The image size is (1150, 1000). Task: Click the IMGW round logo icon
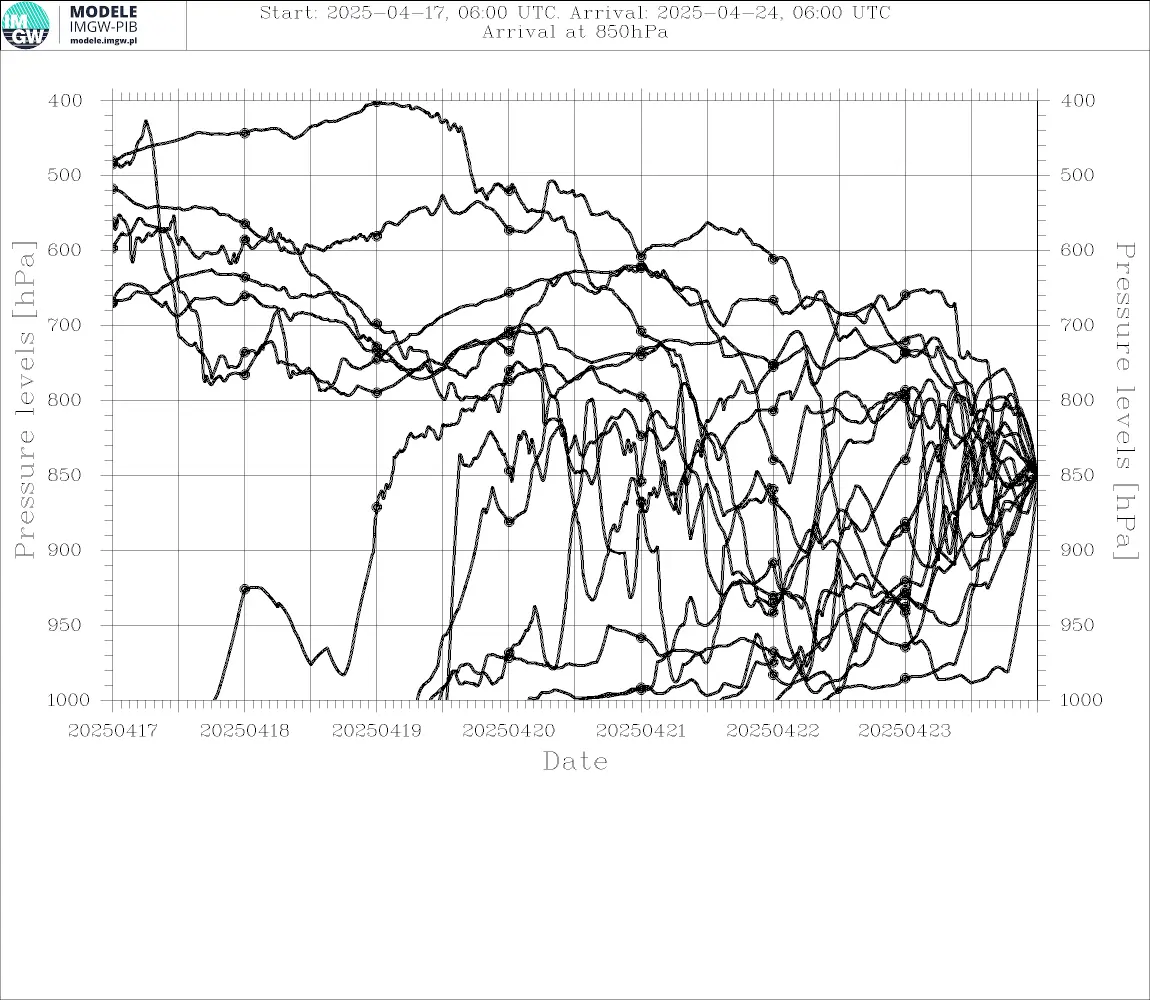click(26, 25)
